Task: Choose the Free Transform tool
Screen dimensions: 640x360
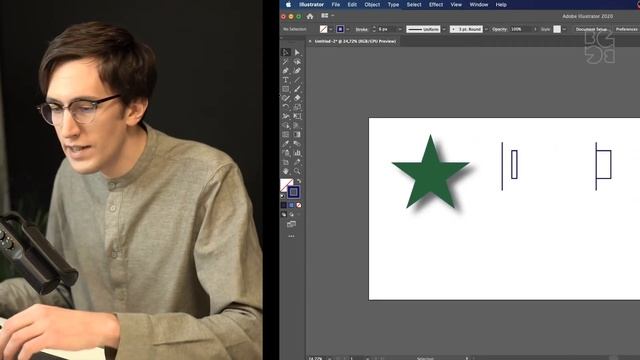Action: [297, 116]
